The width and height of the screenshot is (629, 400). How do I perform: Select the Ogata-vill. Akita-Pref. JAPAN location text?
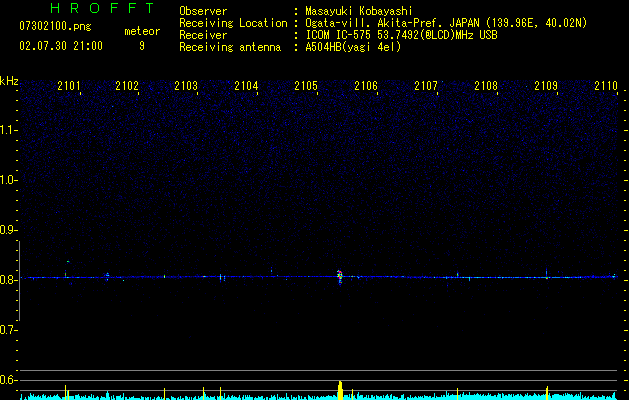446,23
